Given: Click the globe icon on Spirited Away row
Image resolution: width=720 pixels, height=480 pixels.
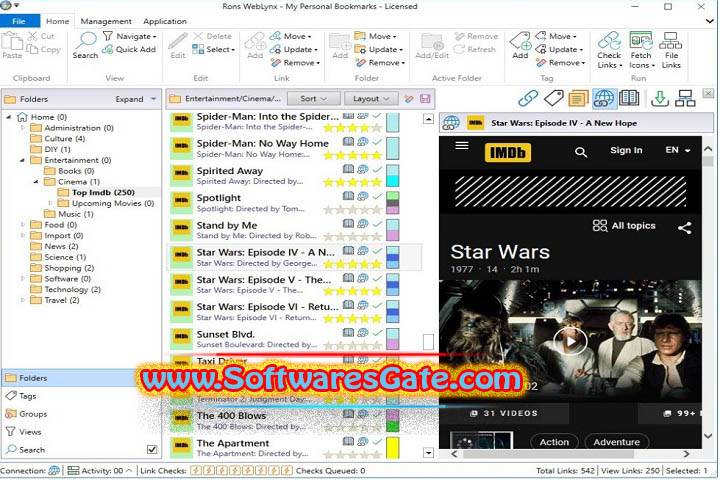Looking at the screenshot, I should pos(363,169).
